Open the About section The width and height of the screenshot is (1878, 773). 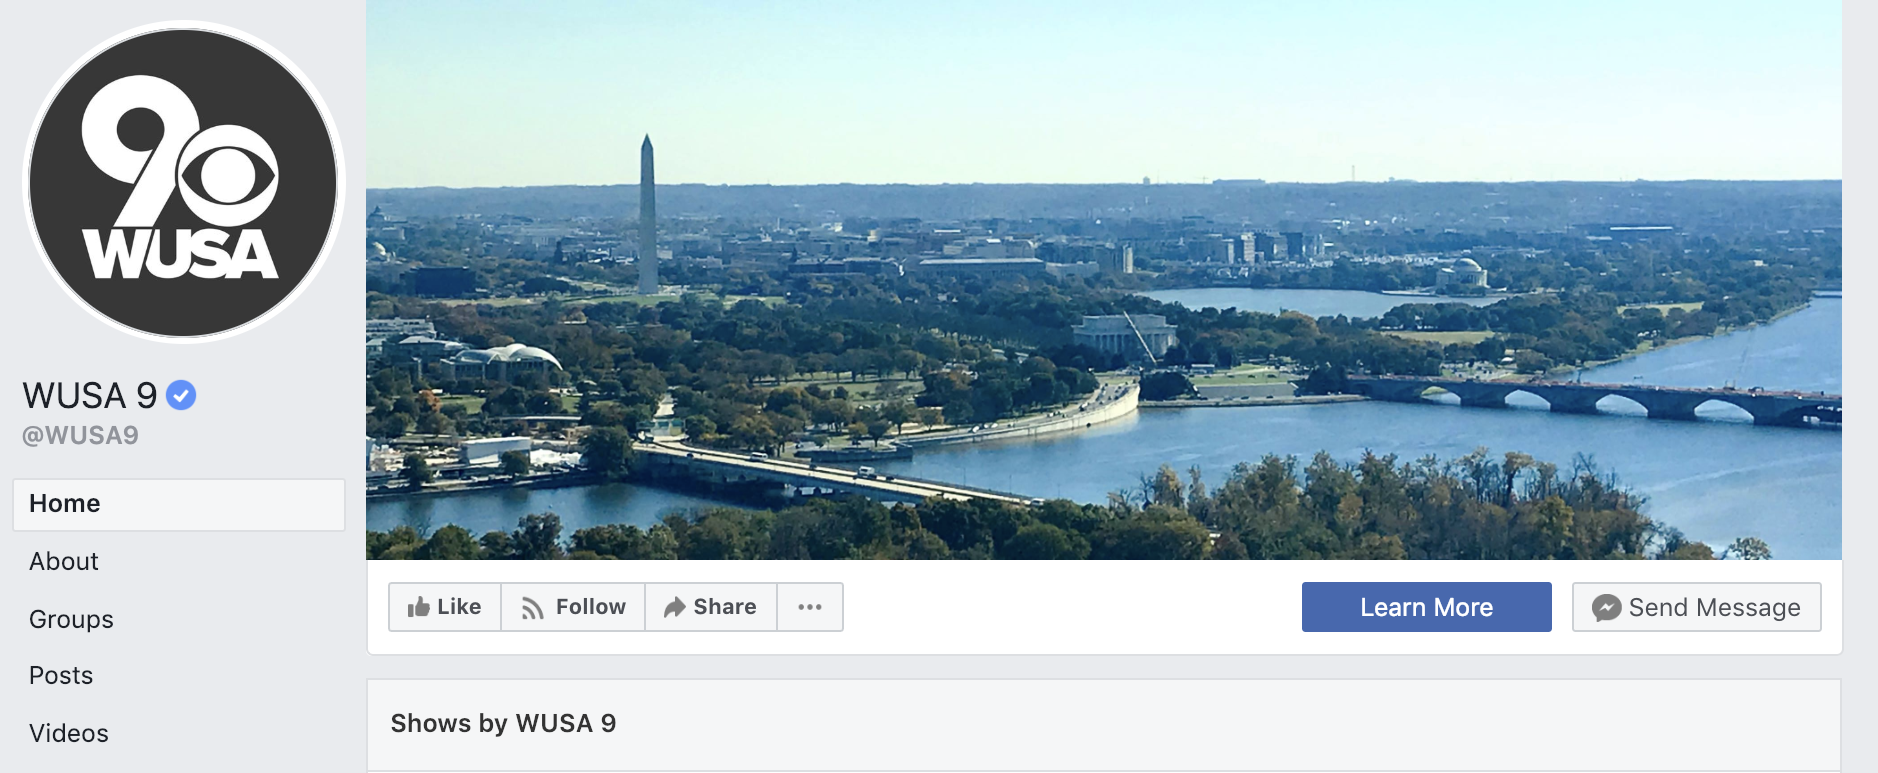click(64, 561)
